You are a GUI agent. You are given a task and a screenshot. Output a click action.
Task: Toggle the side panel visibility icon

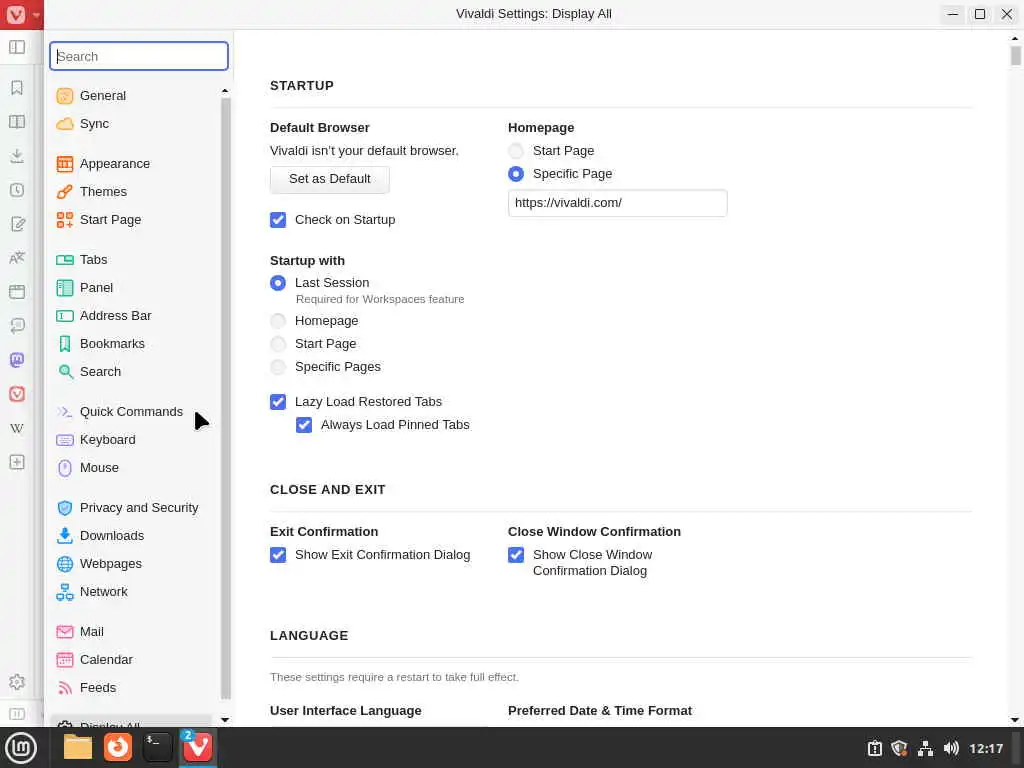(17, 47)
